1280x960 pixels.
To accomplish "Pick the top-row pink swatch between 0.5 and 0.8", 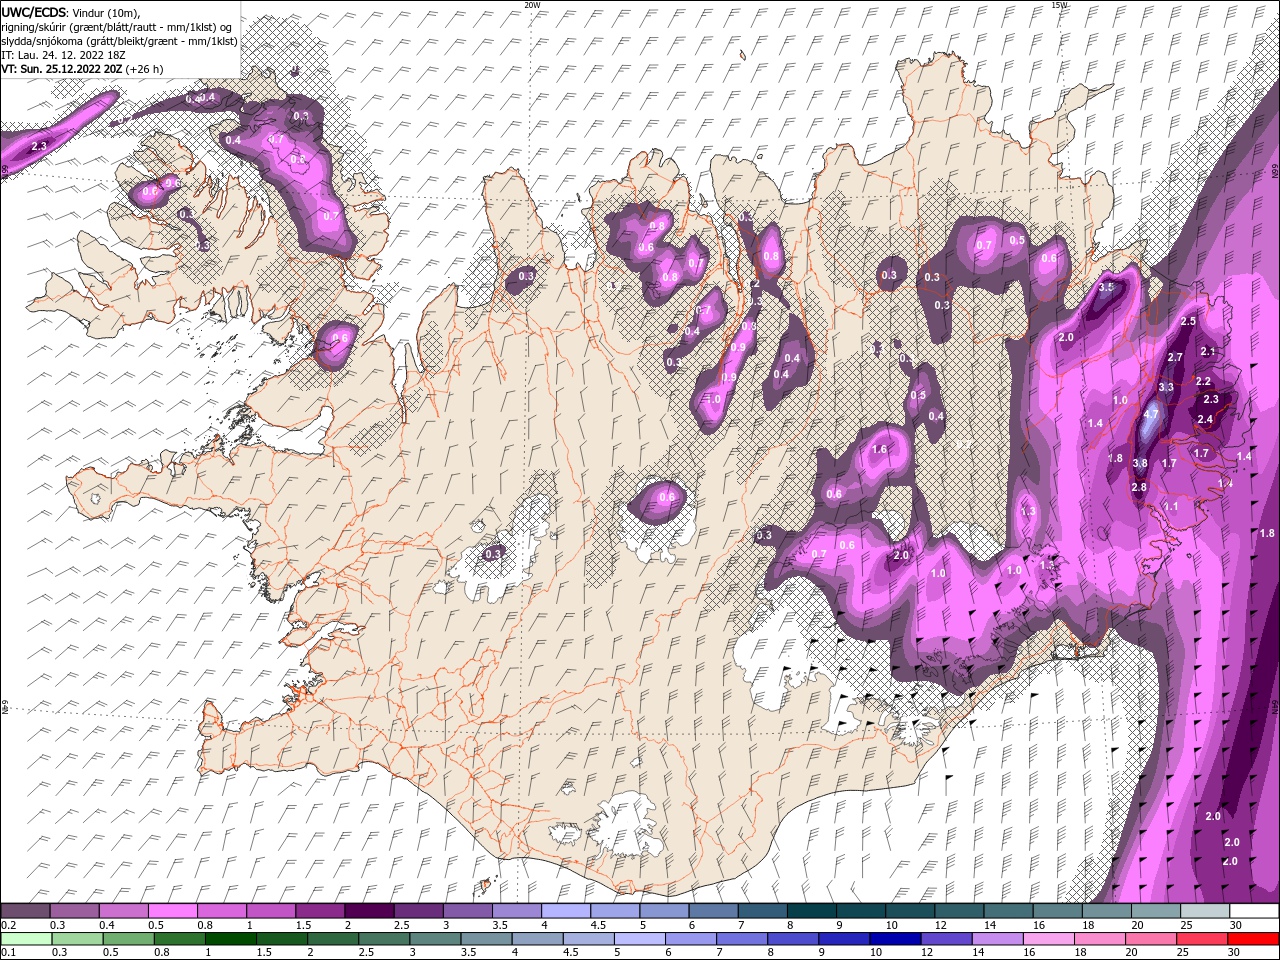I will click(x=172, y=911).
